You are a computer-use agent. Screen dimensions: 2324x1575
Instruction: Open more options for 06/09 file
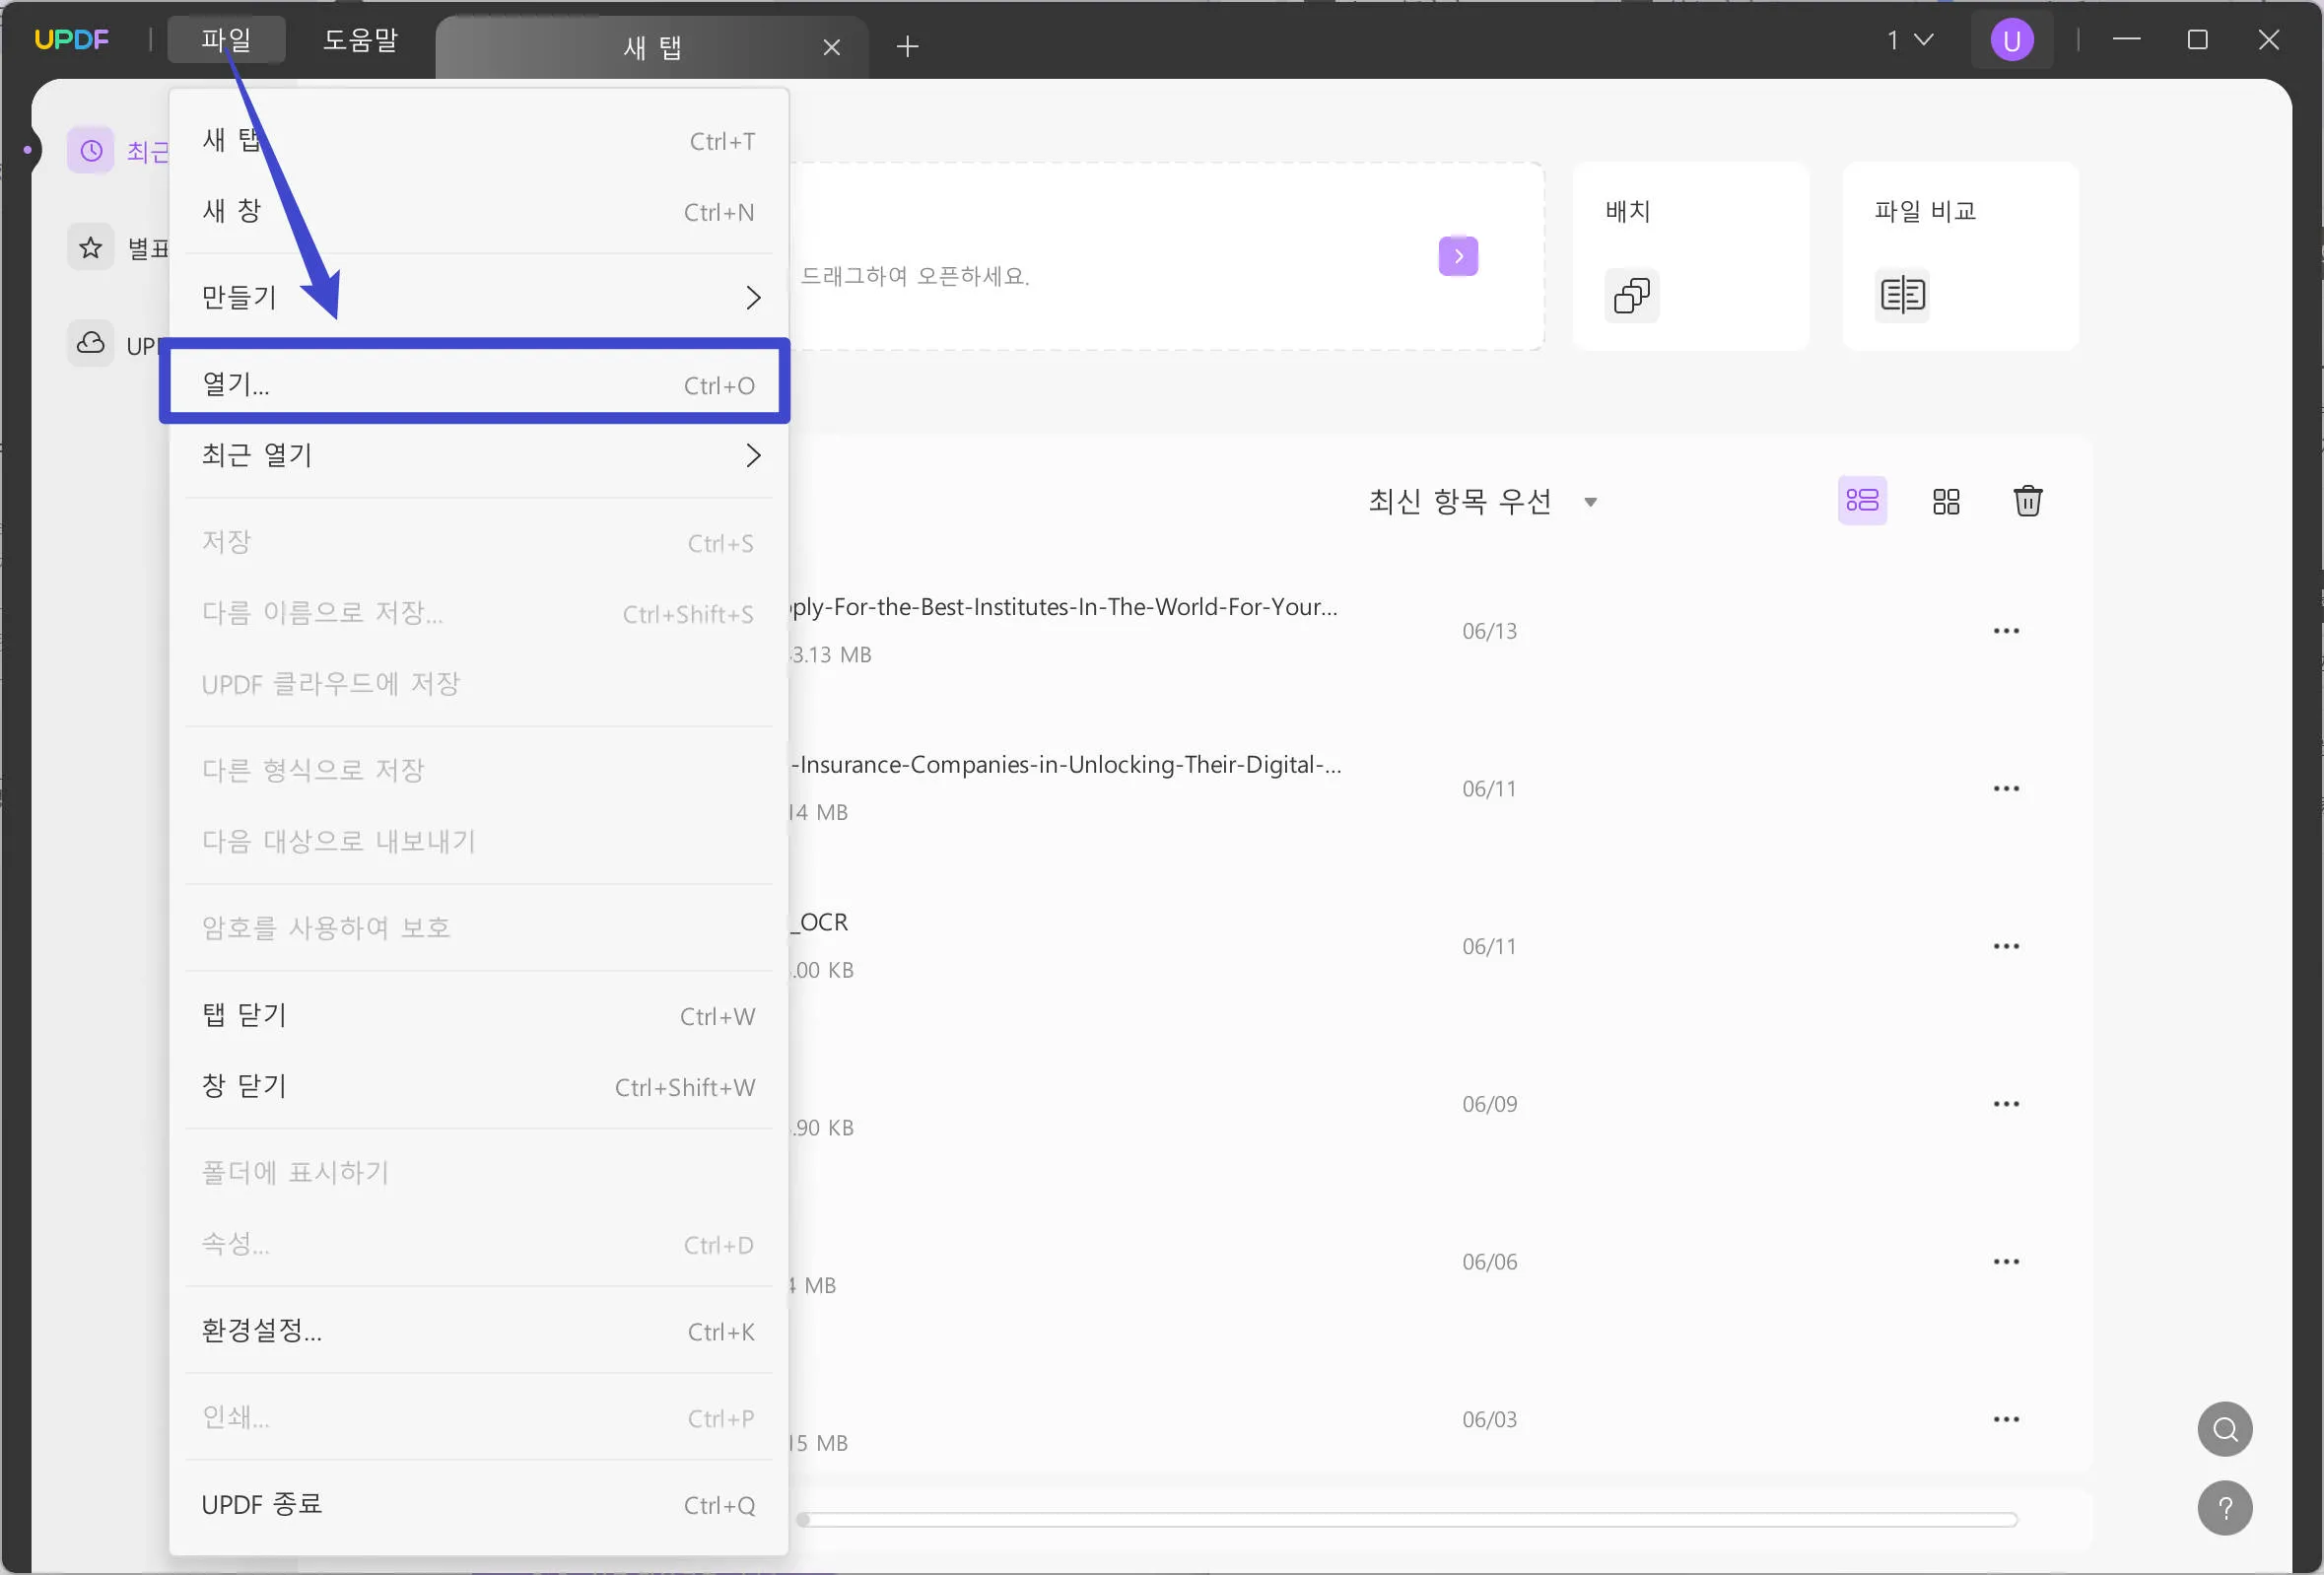click(2006, 1104)
